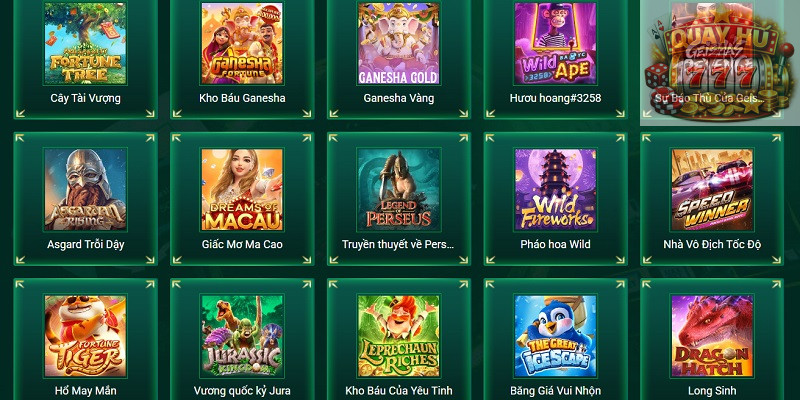The image size is (800, 400).
Task: Click the Nhà Vô Địch Tốc Độ title
Action: [x=712, y=244]
